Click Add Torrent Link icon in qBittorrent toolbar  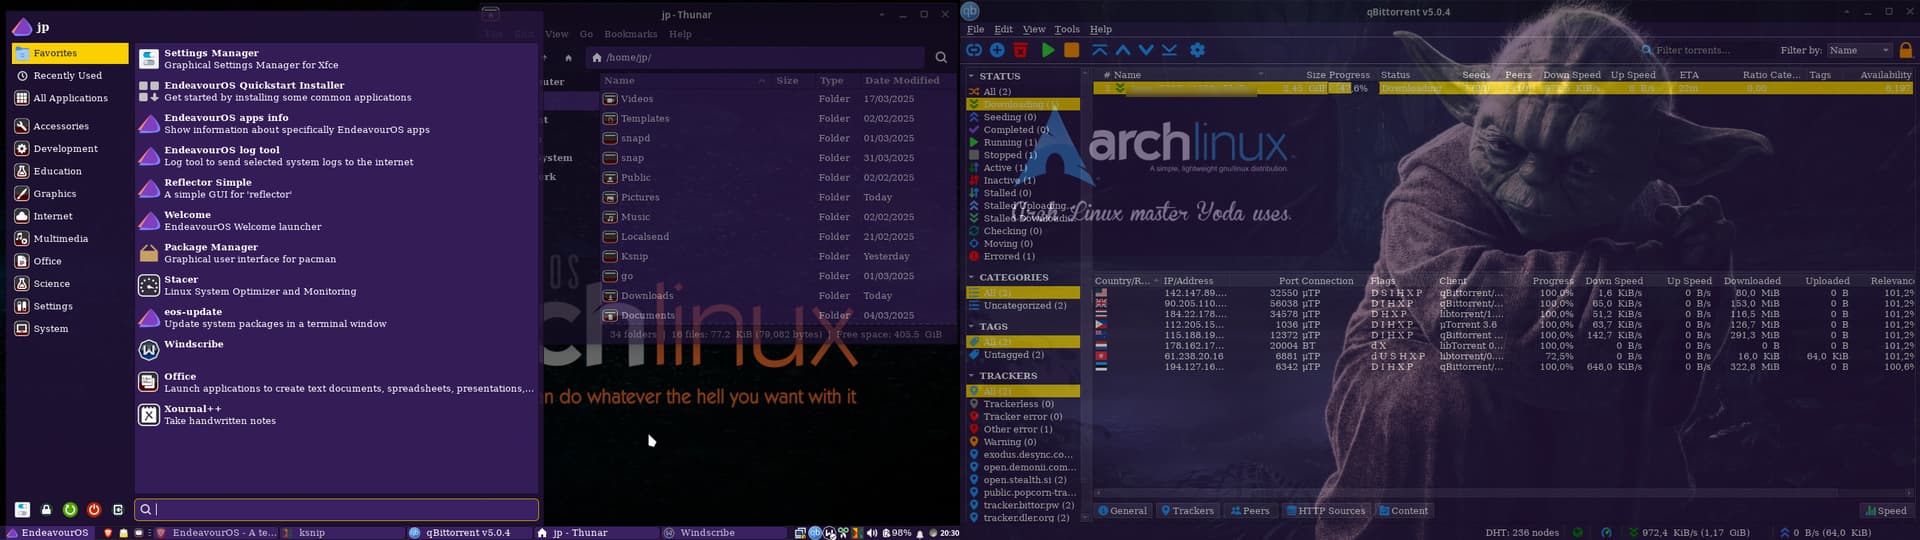[974, 50]
